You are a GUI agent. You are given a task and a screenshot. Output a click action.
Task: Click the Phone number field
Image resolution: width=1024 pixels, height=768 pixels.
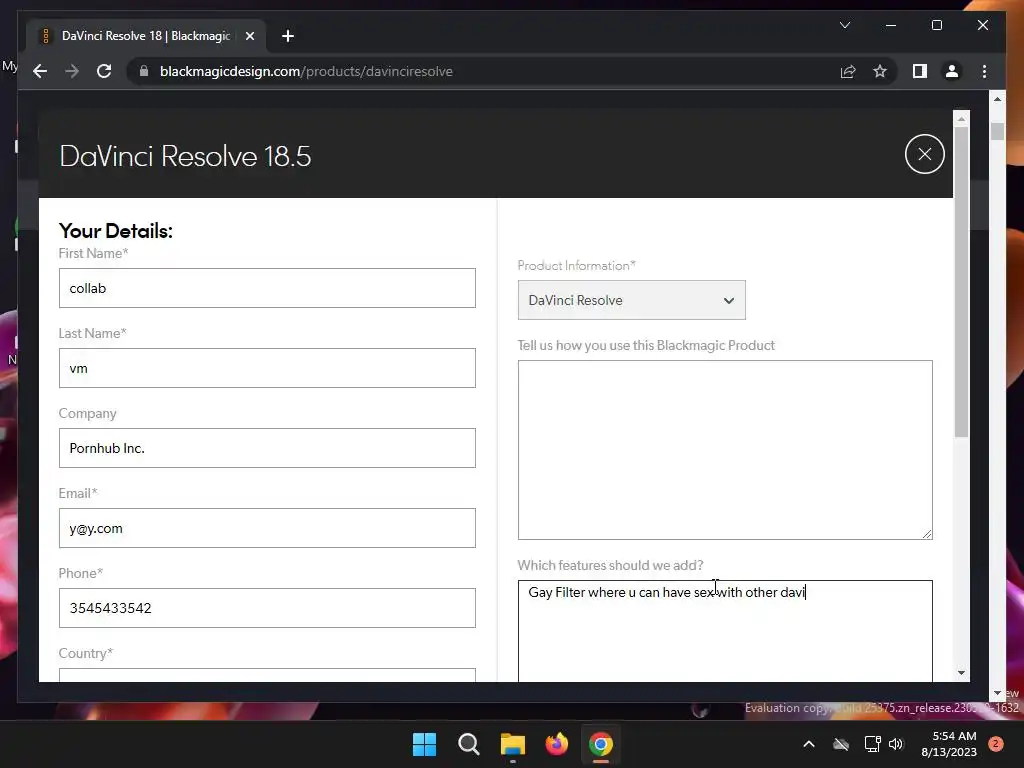click(267, 608)
